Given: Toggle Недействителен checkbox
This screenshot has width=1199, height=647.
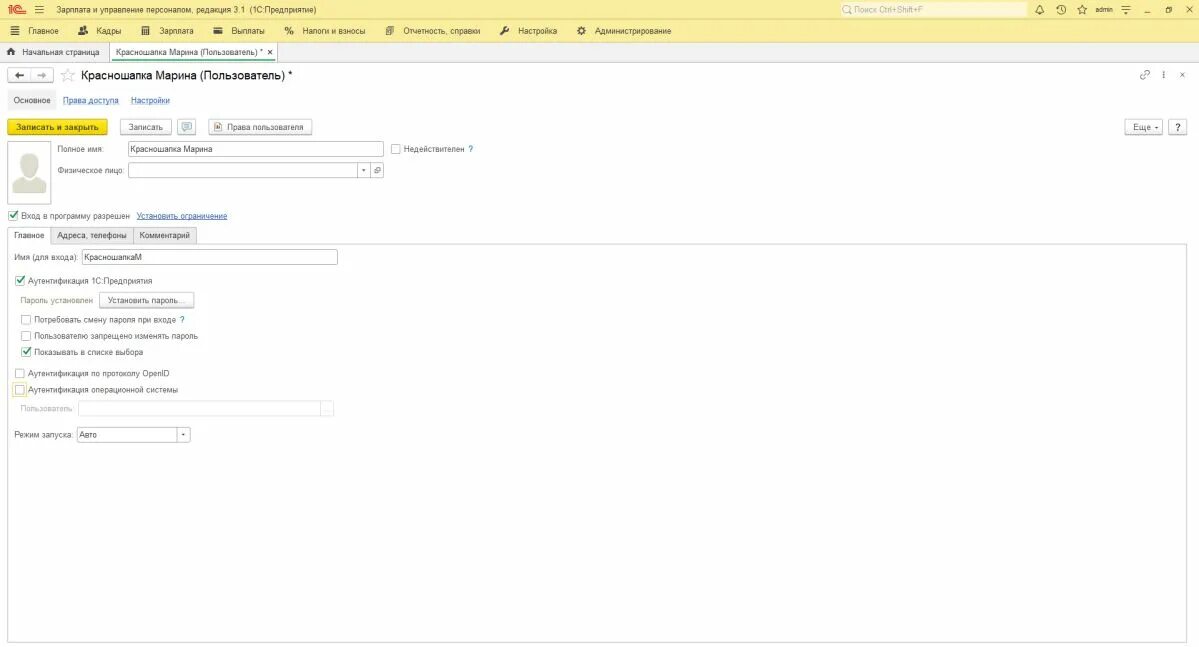Looking at the screenshot, I should click(395, 149).
